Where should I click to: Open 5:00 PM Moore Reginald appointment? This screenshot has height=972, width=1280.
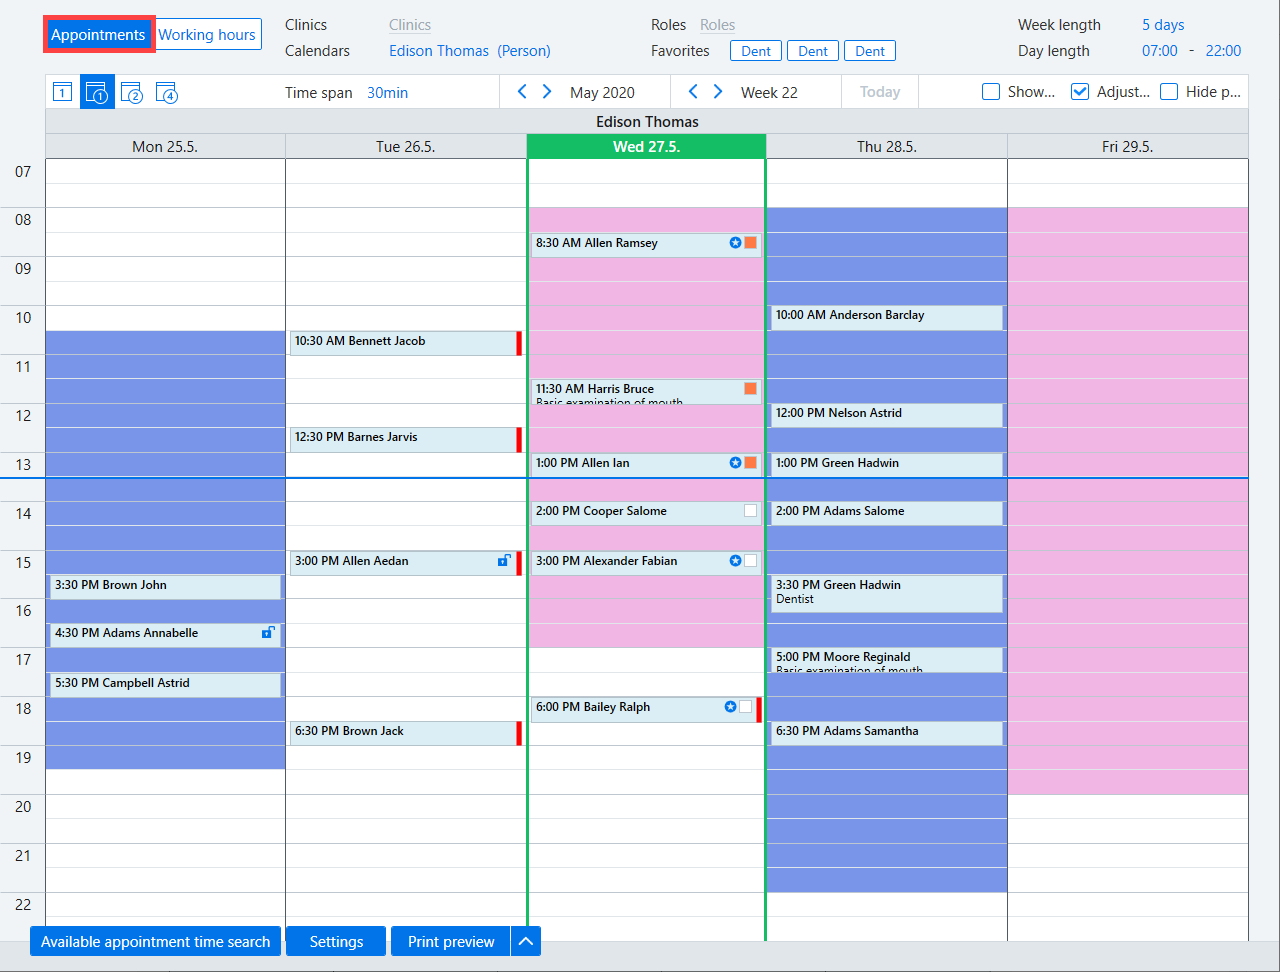[x=886, y=660]
